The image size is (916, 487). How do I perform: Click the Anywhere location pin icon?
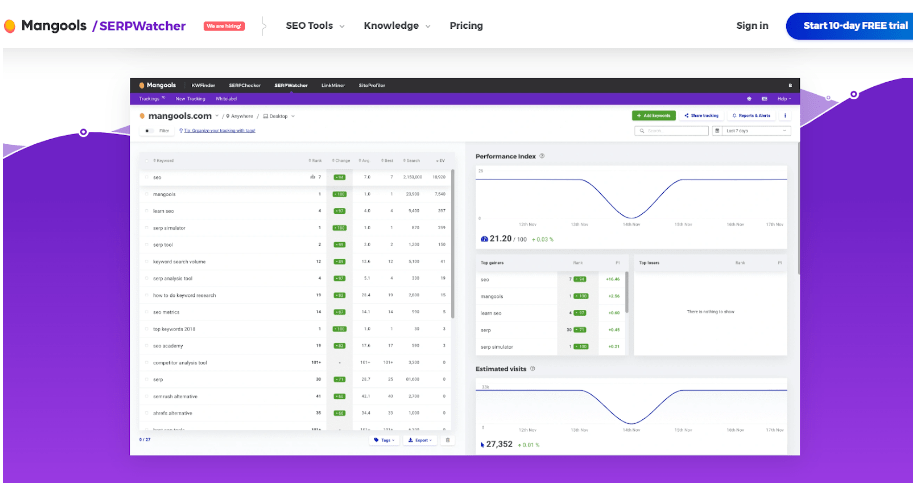pos(227,116)
